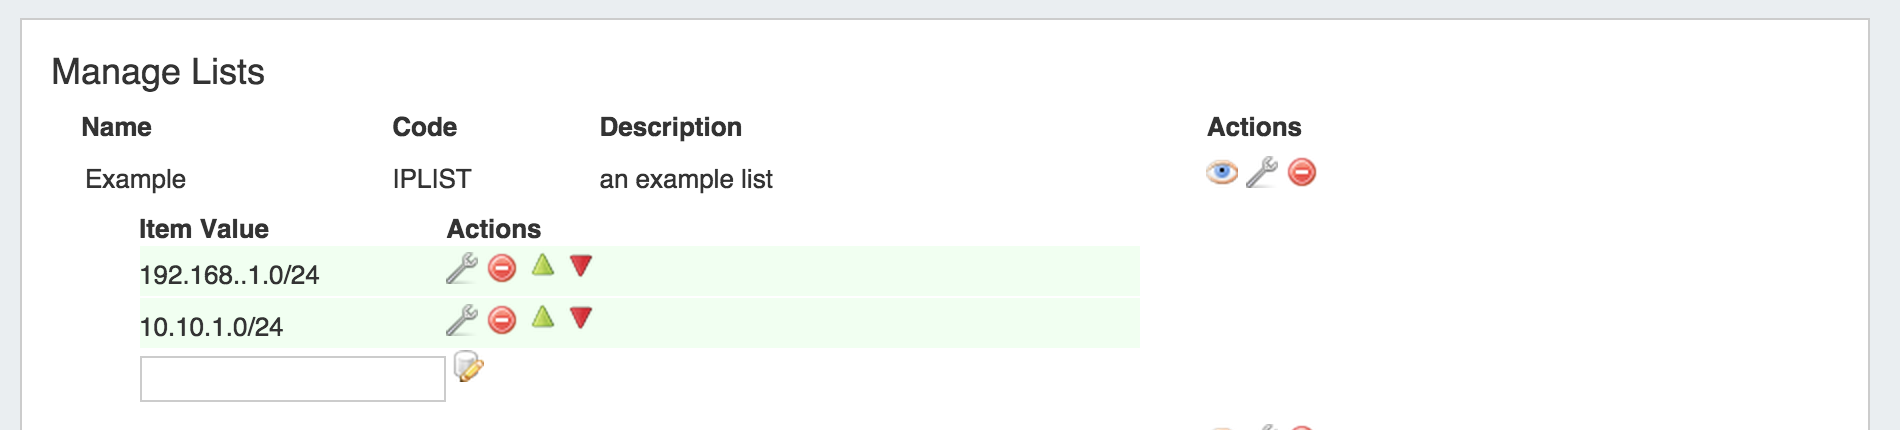Delete the Example list

click(x=1301, y=173)
